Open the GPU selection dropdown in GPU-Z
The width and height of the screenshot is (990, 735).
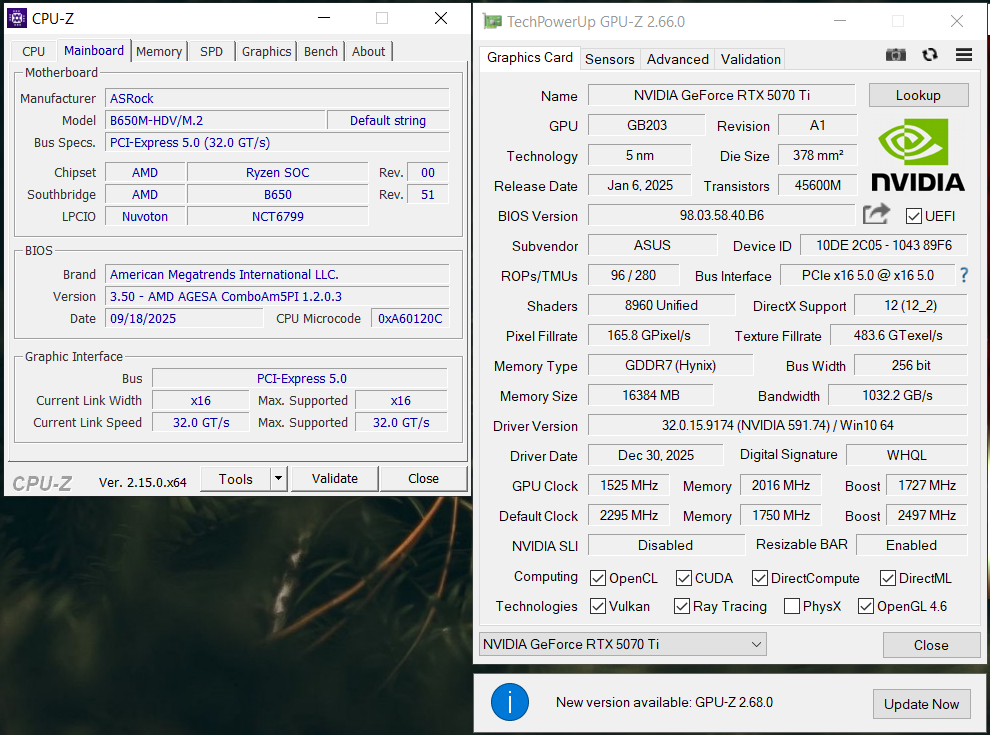(623, 644)
